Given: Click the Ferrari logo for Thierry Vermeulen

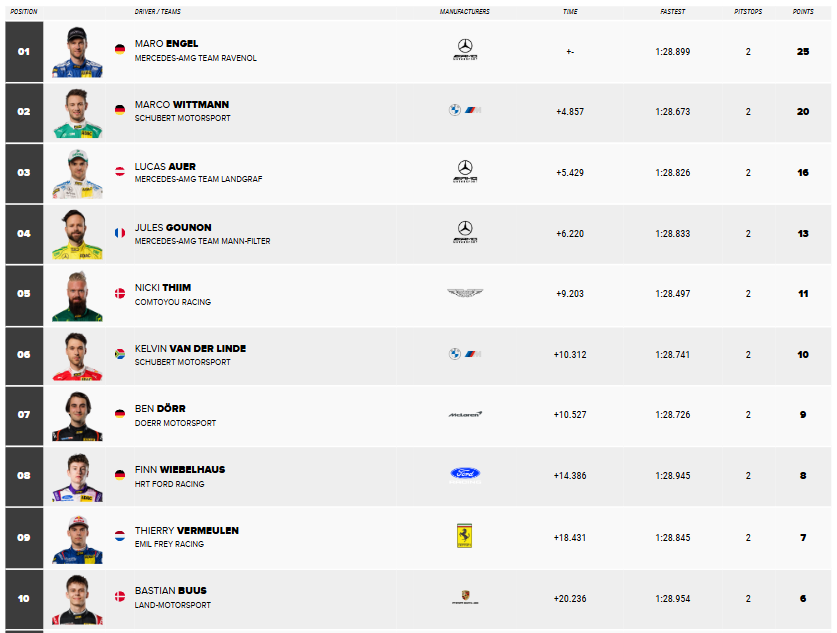Looking at the screenshot, I should tap(464, 535).
